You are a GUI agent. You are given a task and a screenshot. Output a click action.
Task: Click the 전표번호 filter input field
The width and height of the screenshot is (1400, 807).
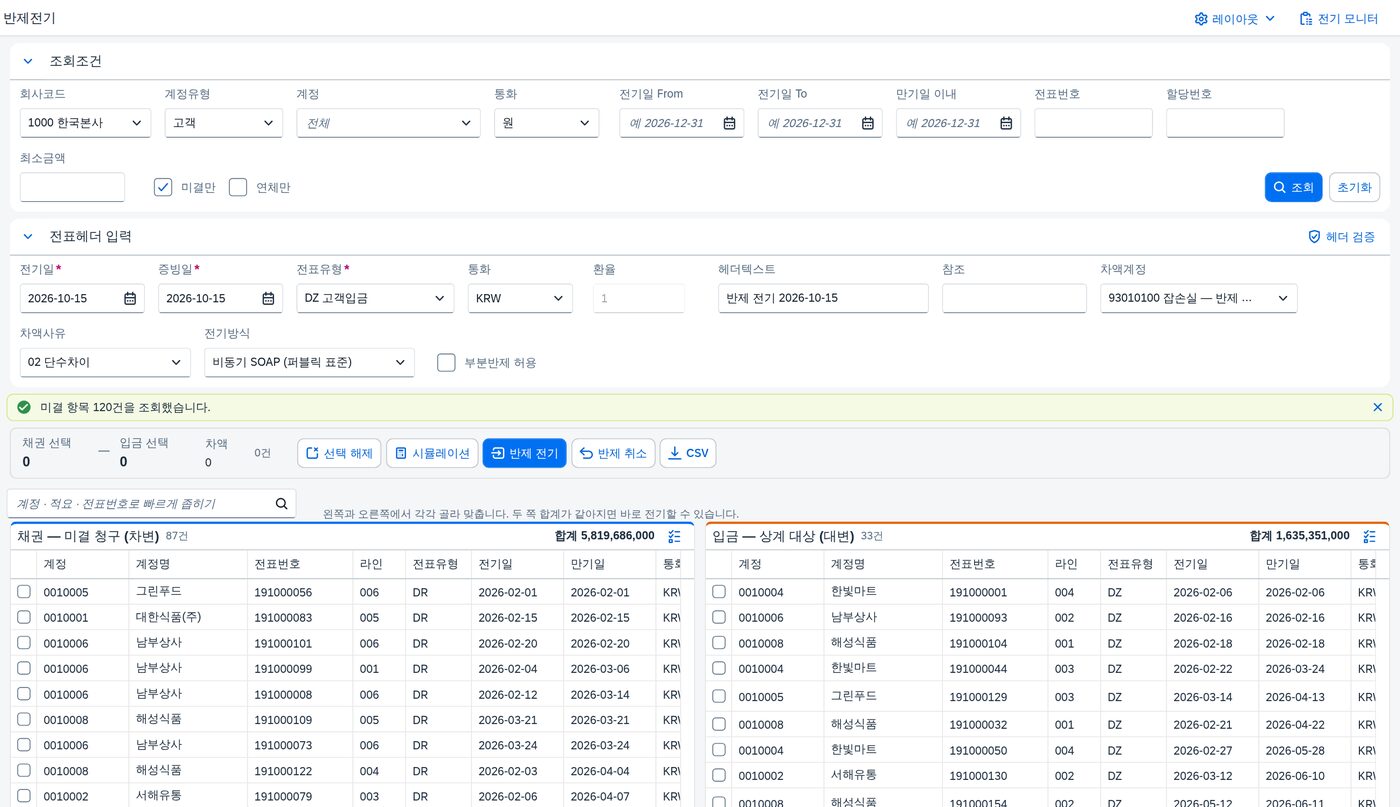[x=1093, y=123]
